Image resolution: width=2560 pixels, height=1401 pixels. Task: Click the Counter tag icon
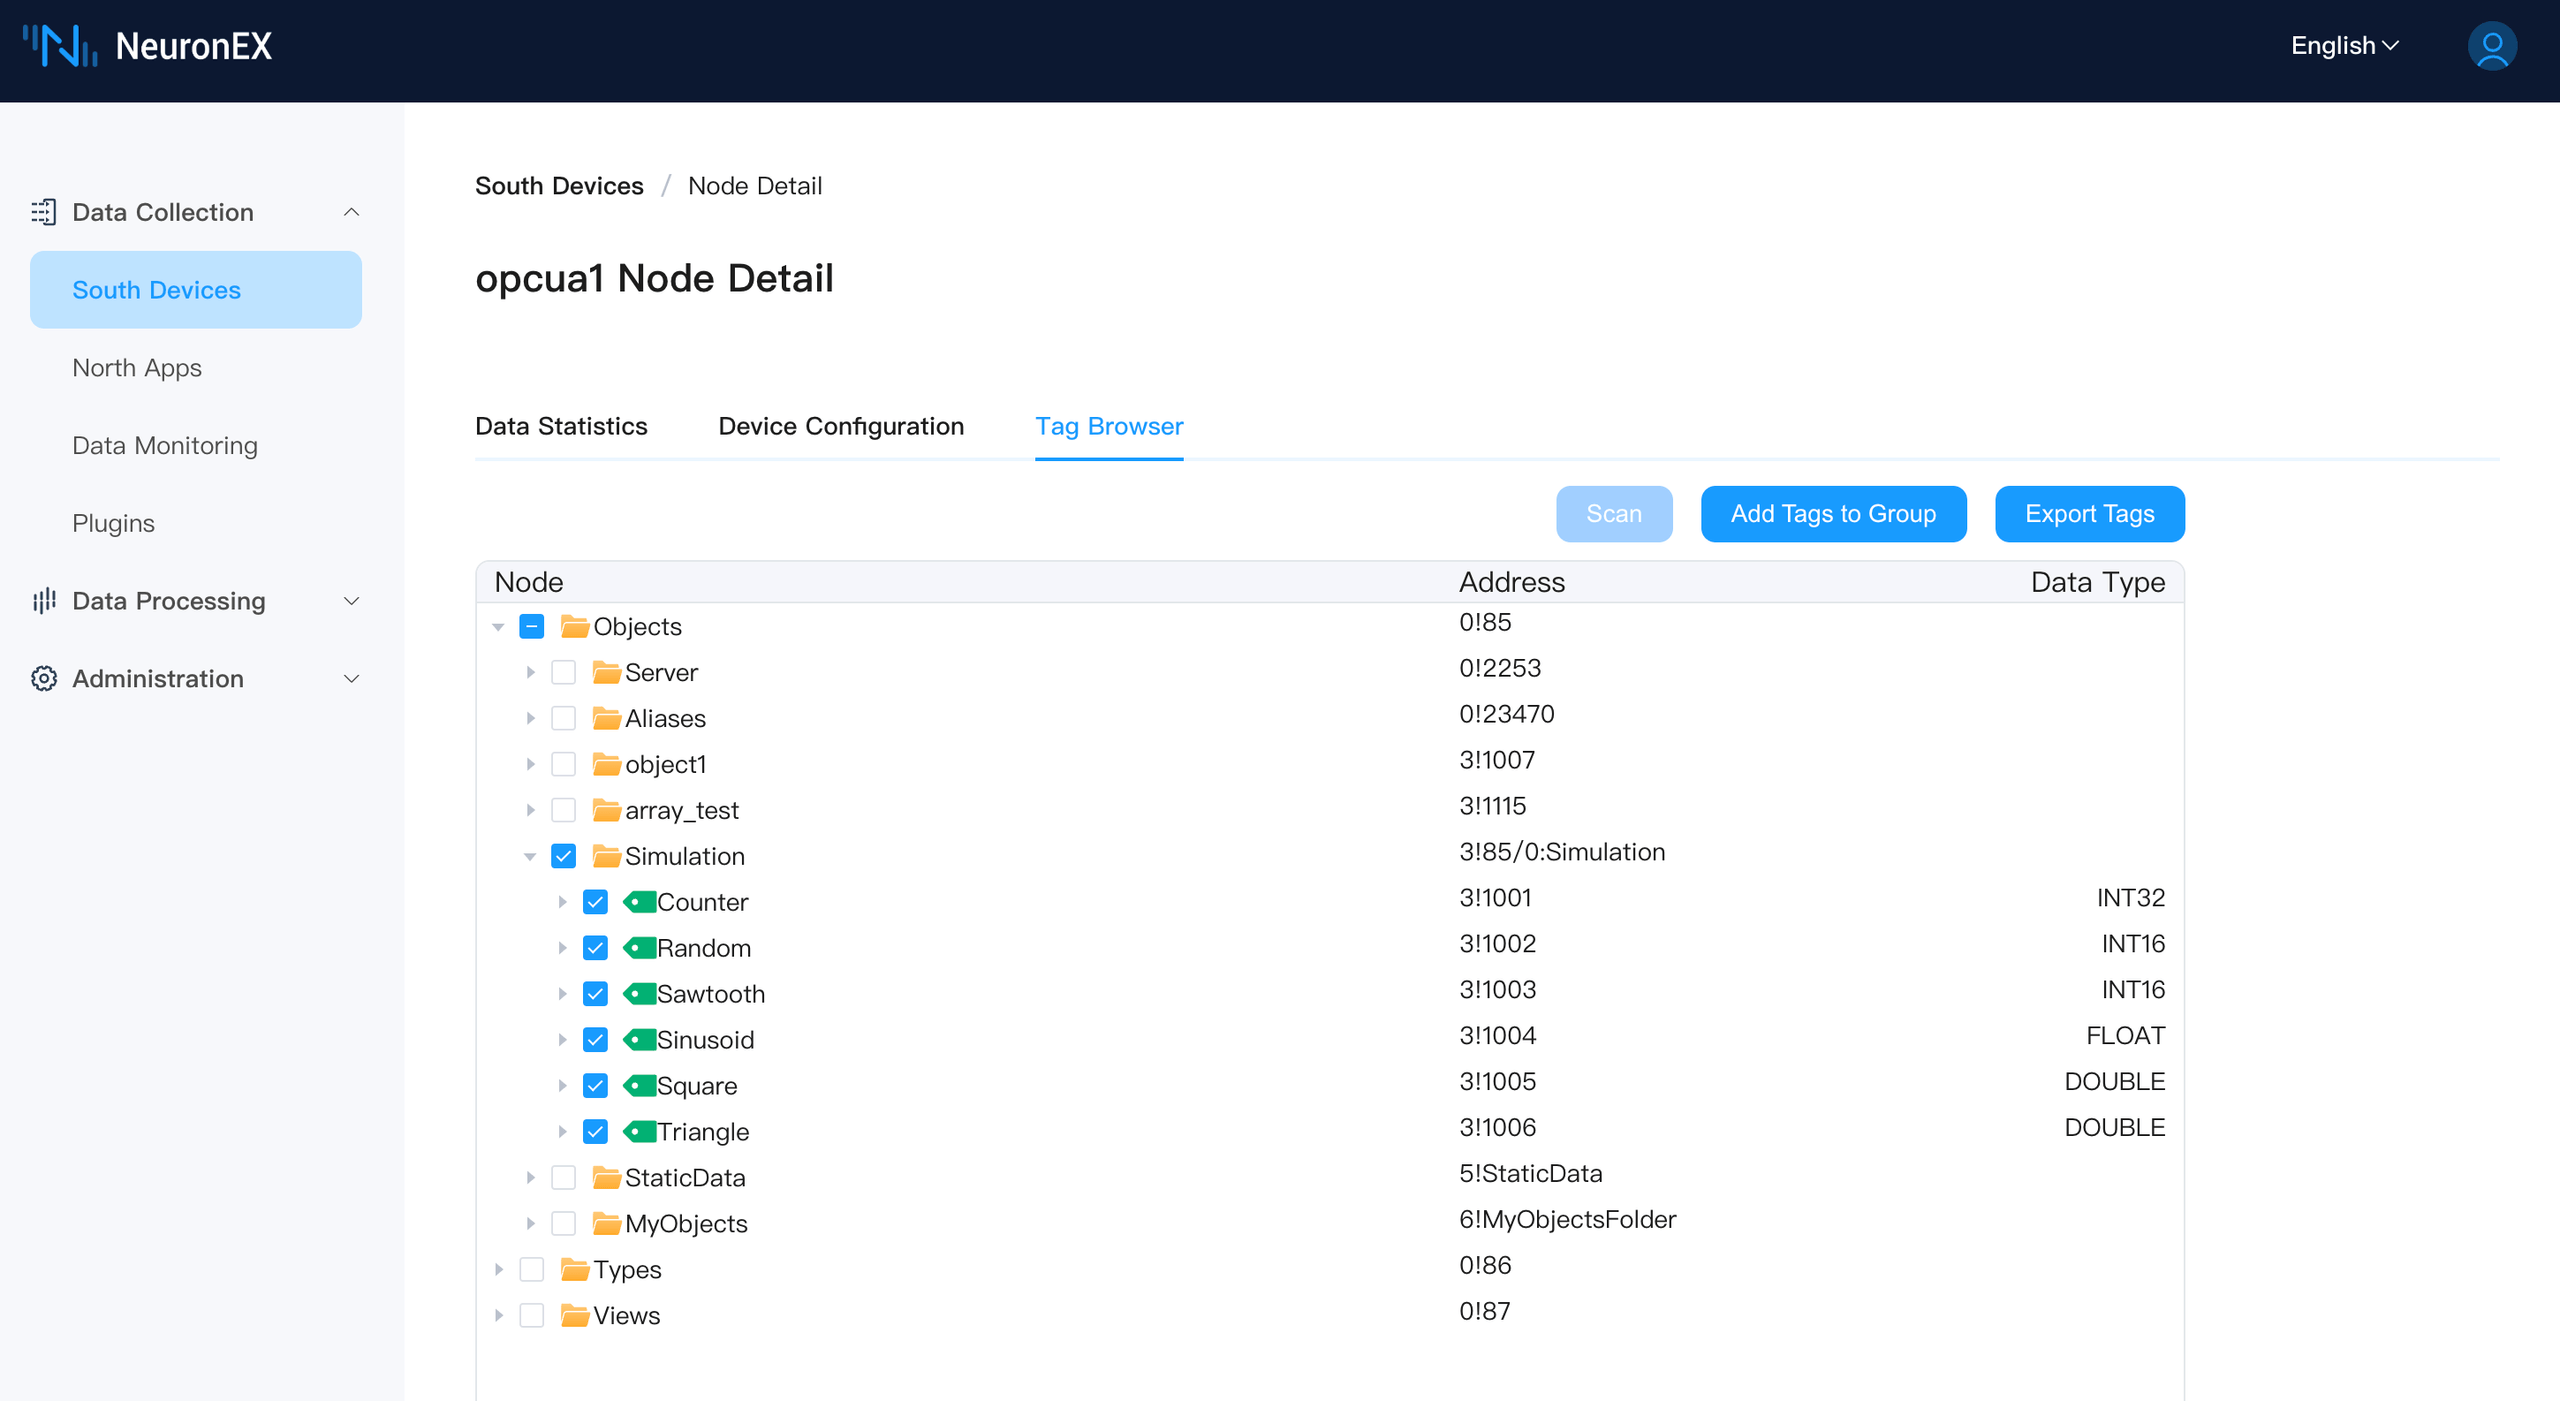click(x=640, y=901)
